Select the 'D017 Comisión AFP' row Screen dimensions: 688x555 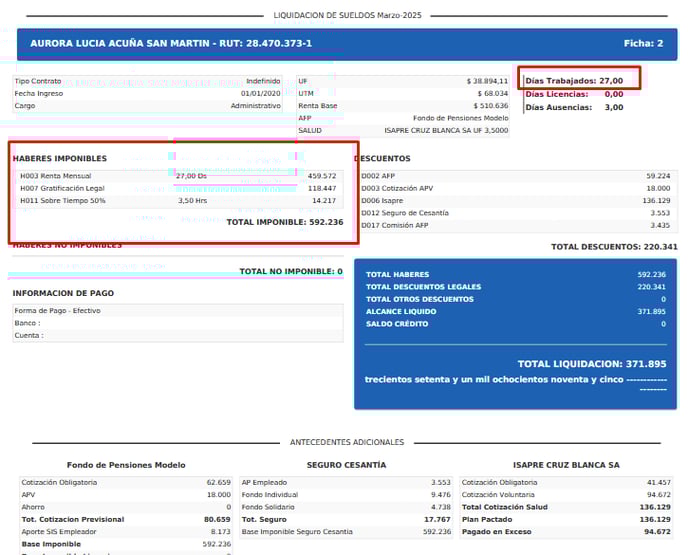(519, 225)
